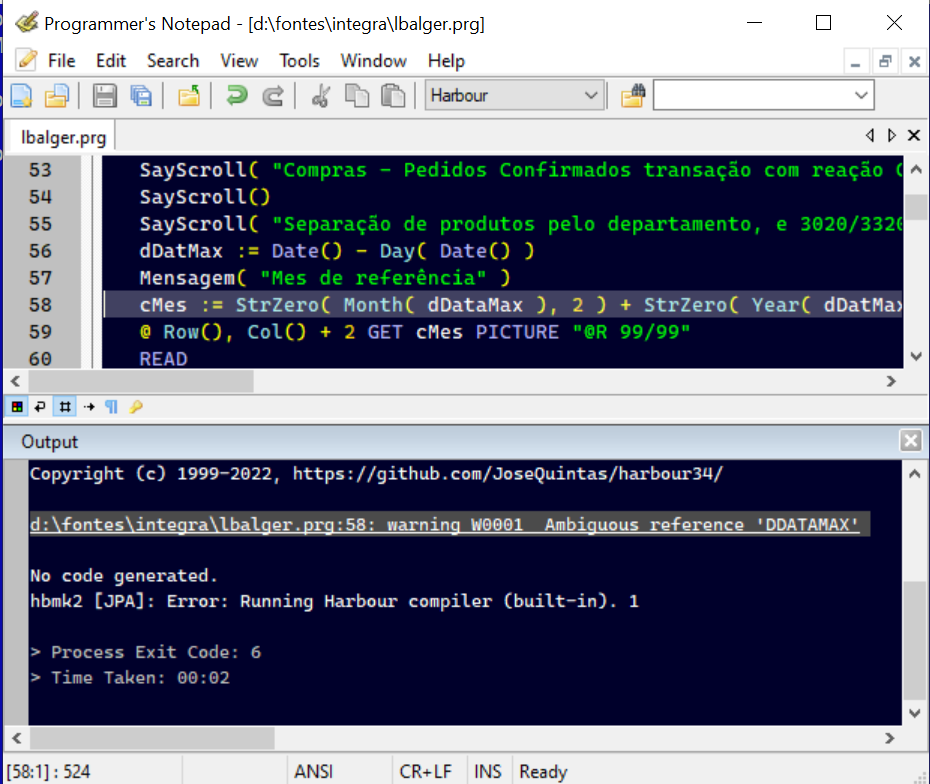The height and width of the screenshot is (784, 930).
Task: Click the Close file folder icon
Action: [x=189, y=95]
